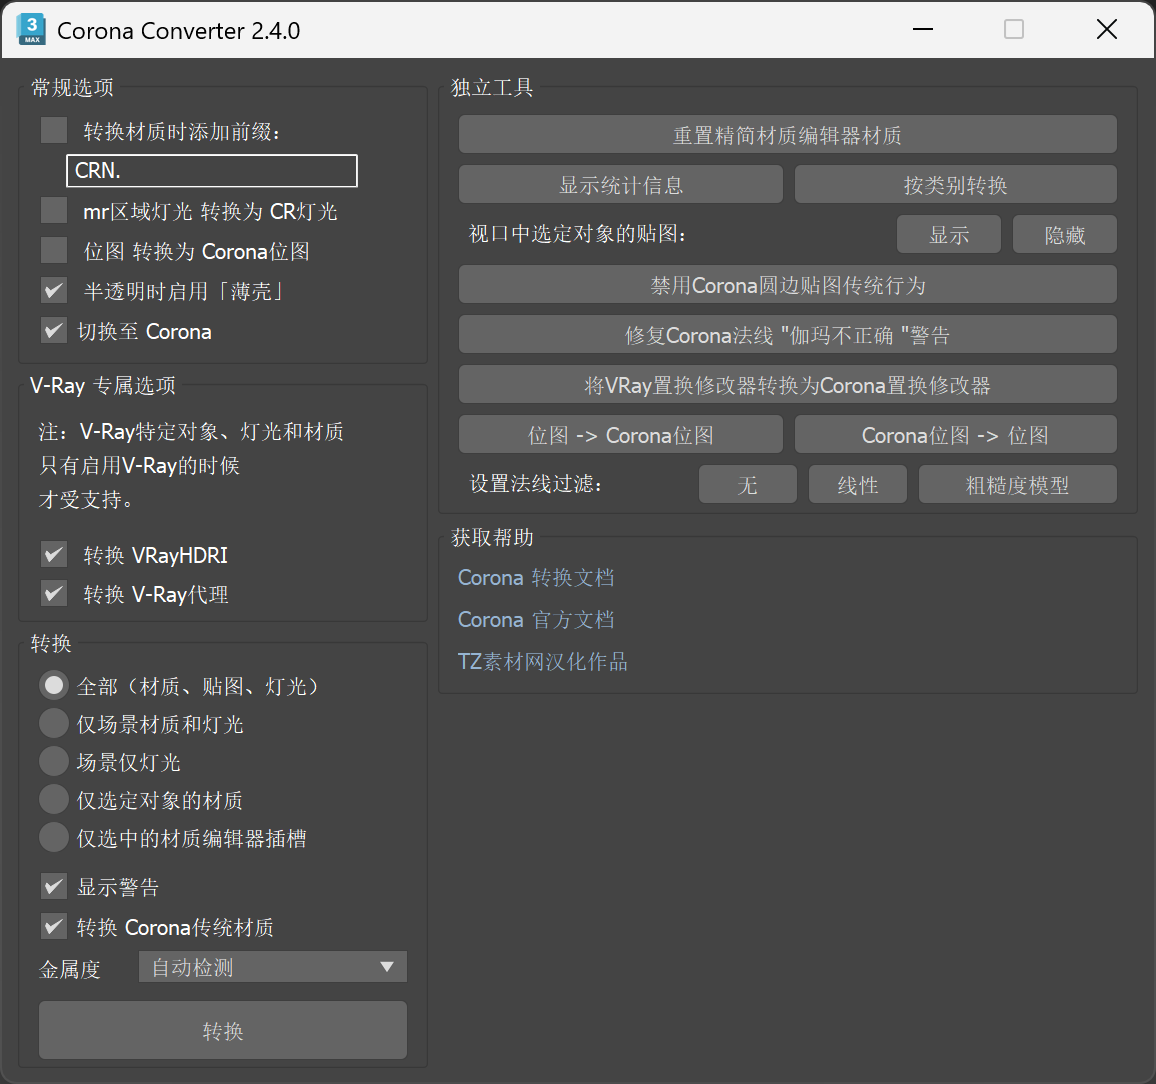
Task: Click 修复Corona法线 伽玛不正确 警告 button
Action: [787, 335]
